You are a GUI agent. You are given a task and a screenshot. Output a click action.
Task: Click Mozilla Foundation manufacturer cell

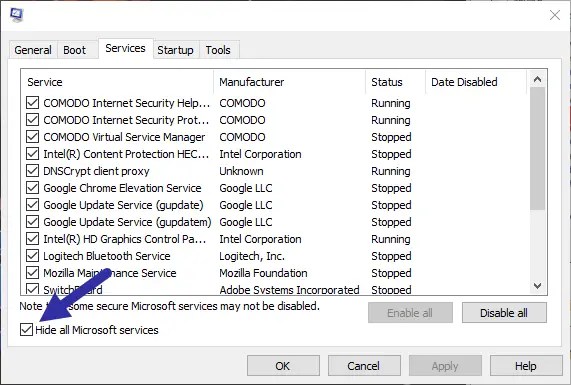tap(263, 273)
